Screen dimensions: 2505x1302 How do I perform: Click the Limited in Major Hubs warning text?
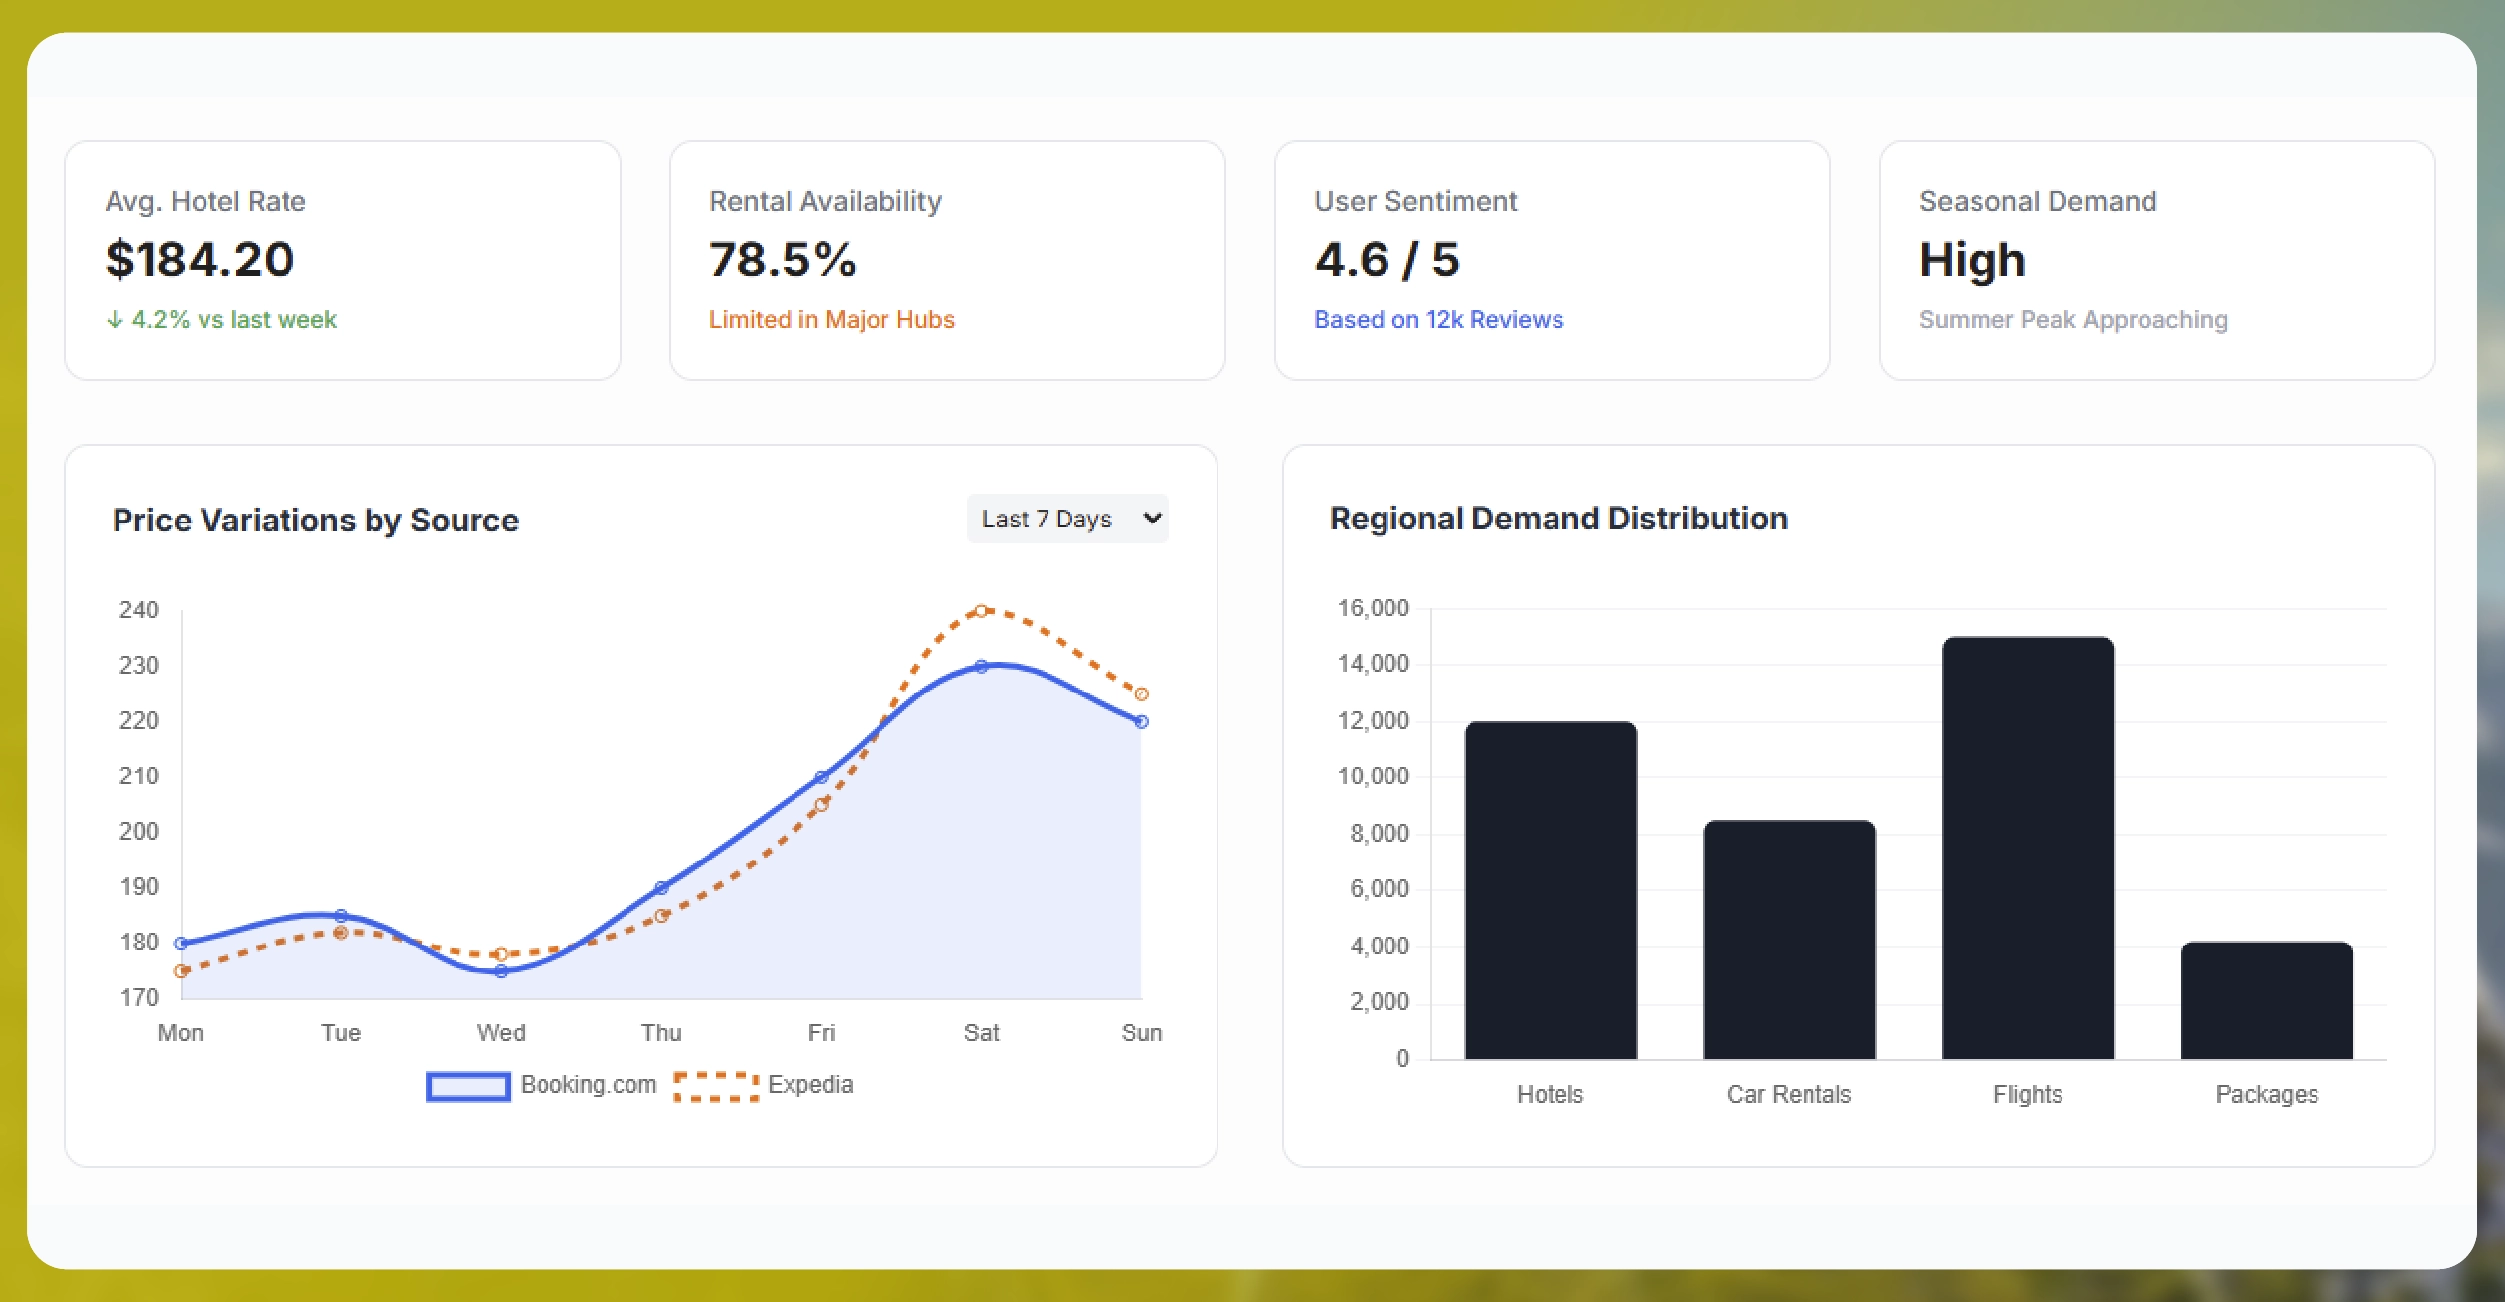click(x=832, y=319)
